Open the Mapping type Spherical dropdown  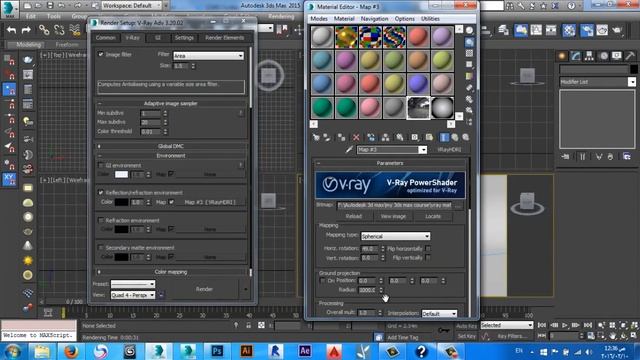coord(396,236)
